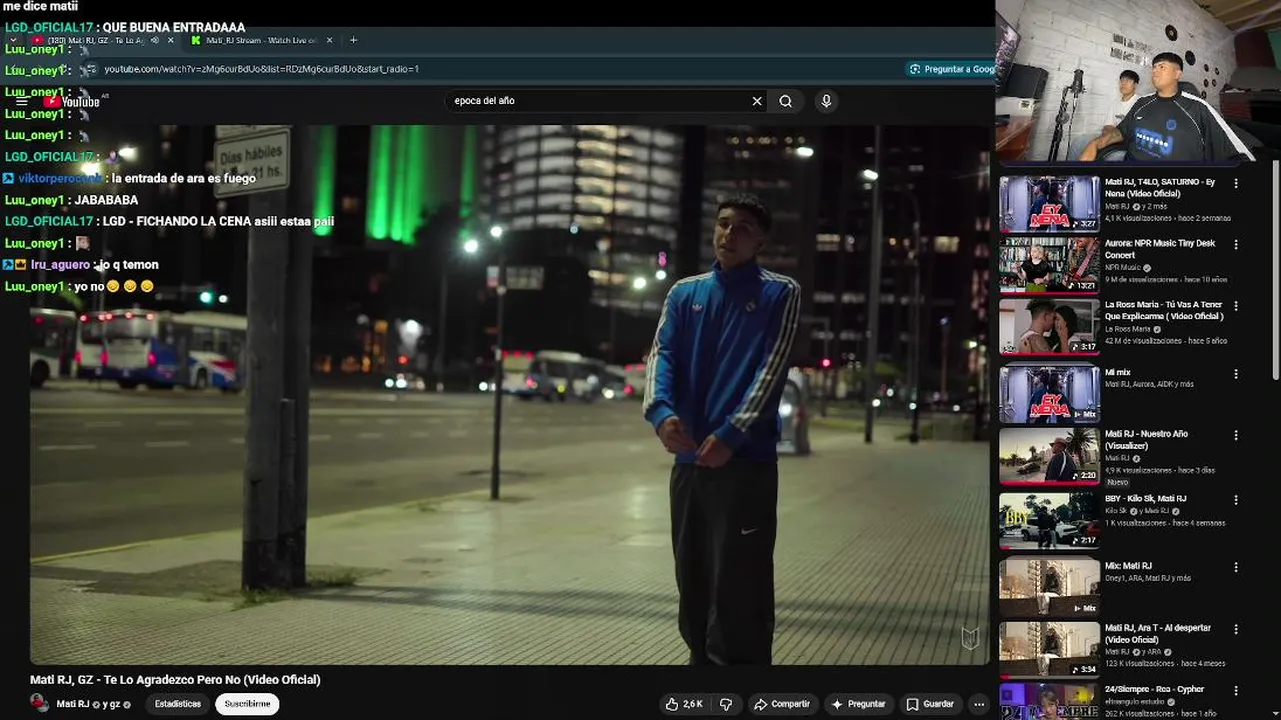Screen dimensions: 1281x720
Task: Open Al despertar video thumbnail
Action: [x=1049, y=649]
